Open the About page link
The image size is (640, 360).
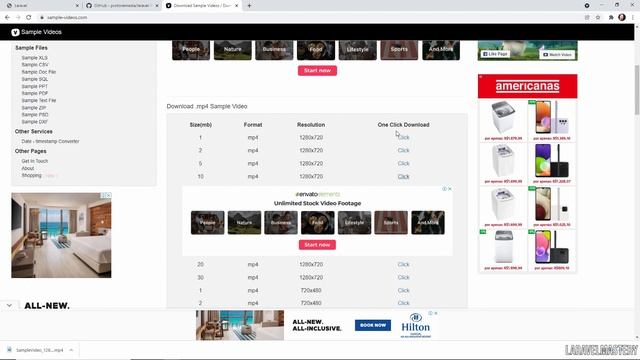click(x=28, y=168)
